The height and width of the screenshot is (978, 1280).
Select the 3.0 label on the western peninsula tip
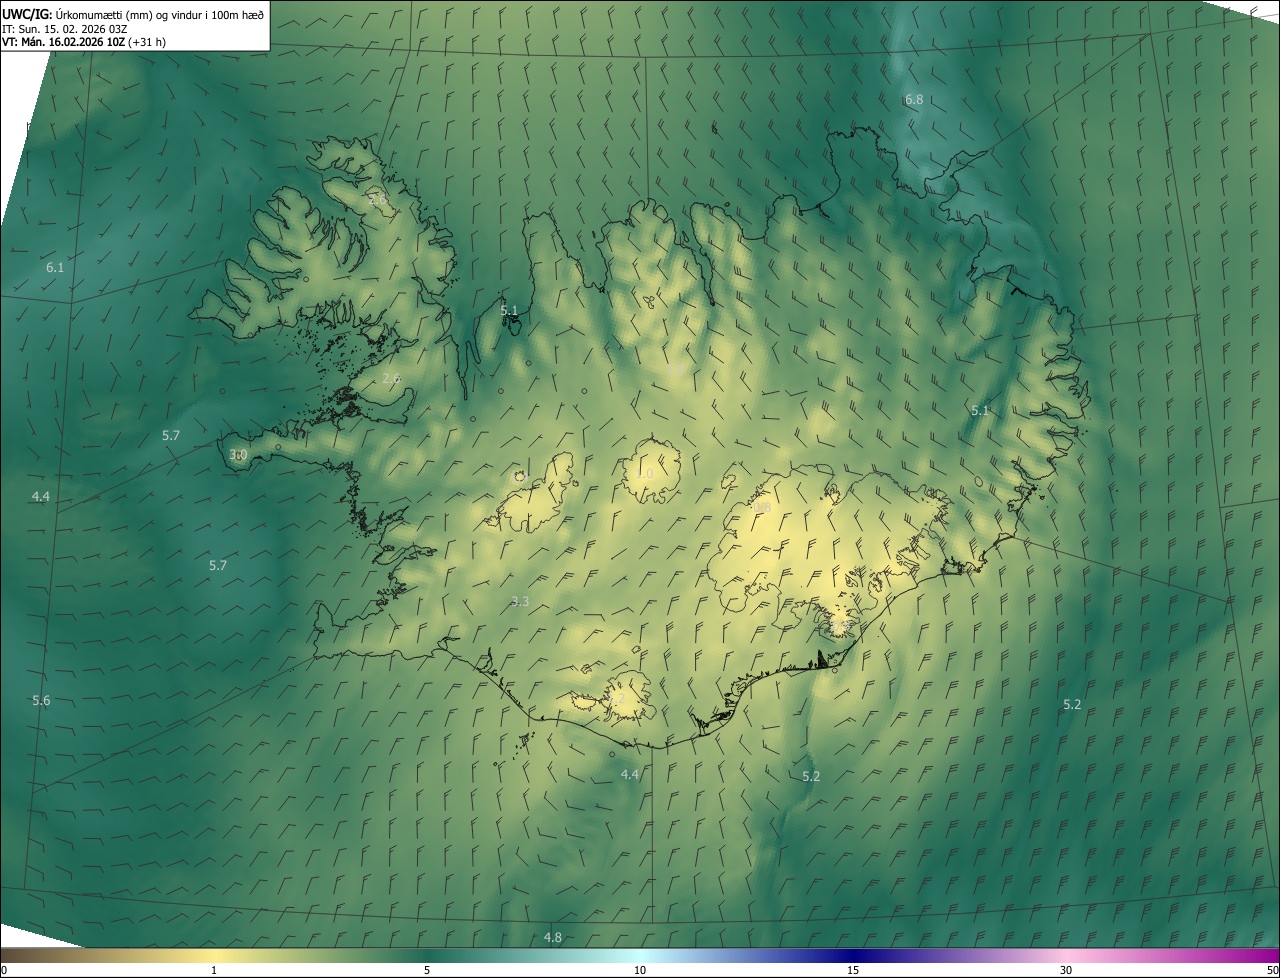[238, 455]
